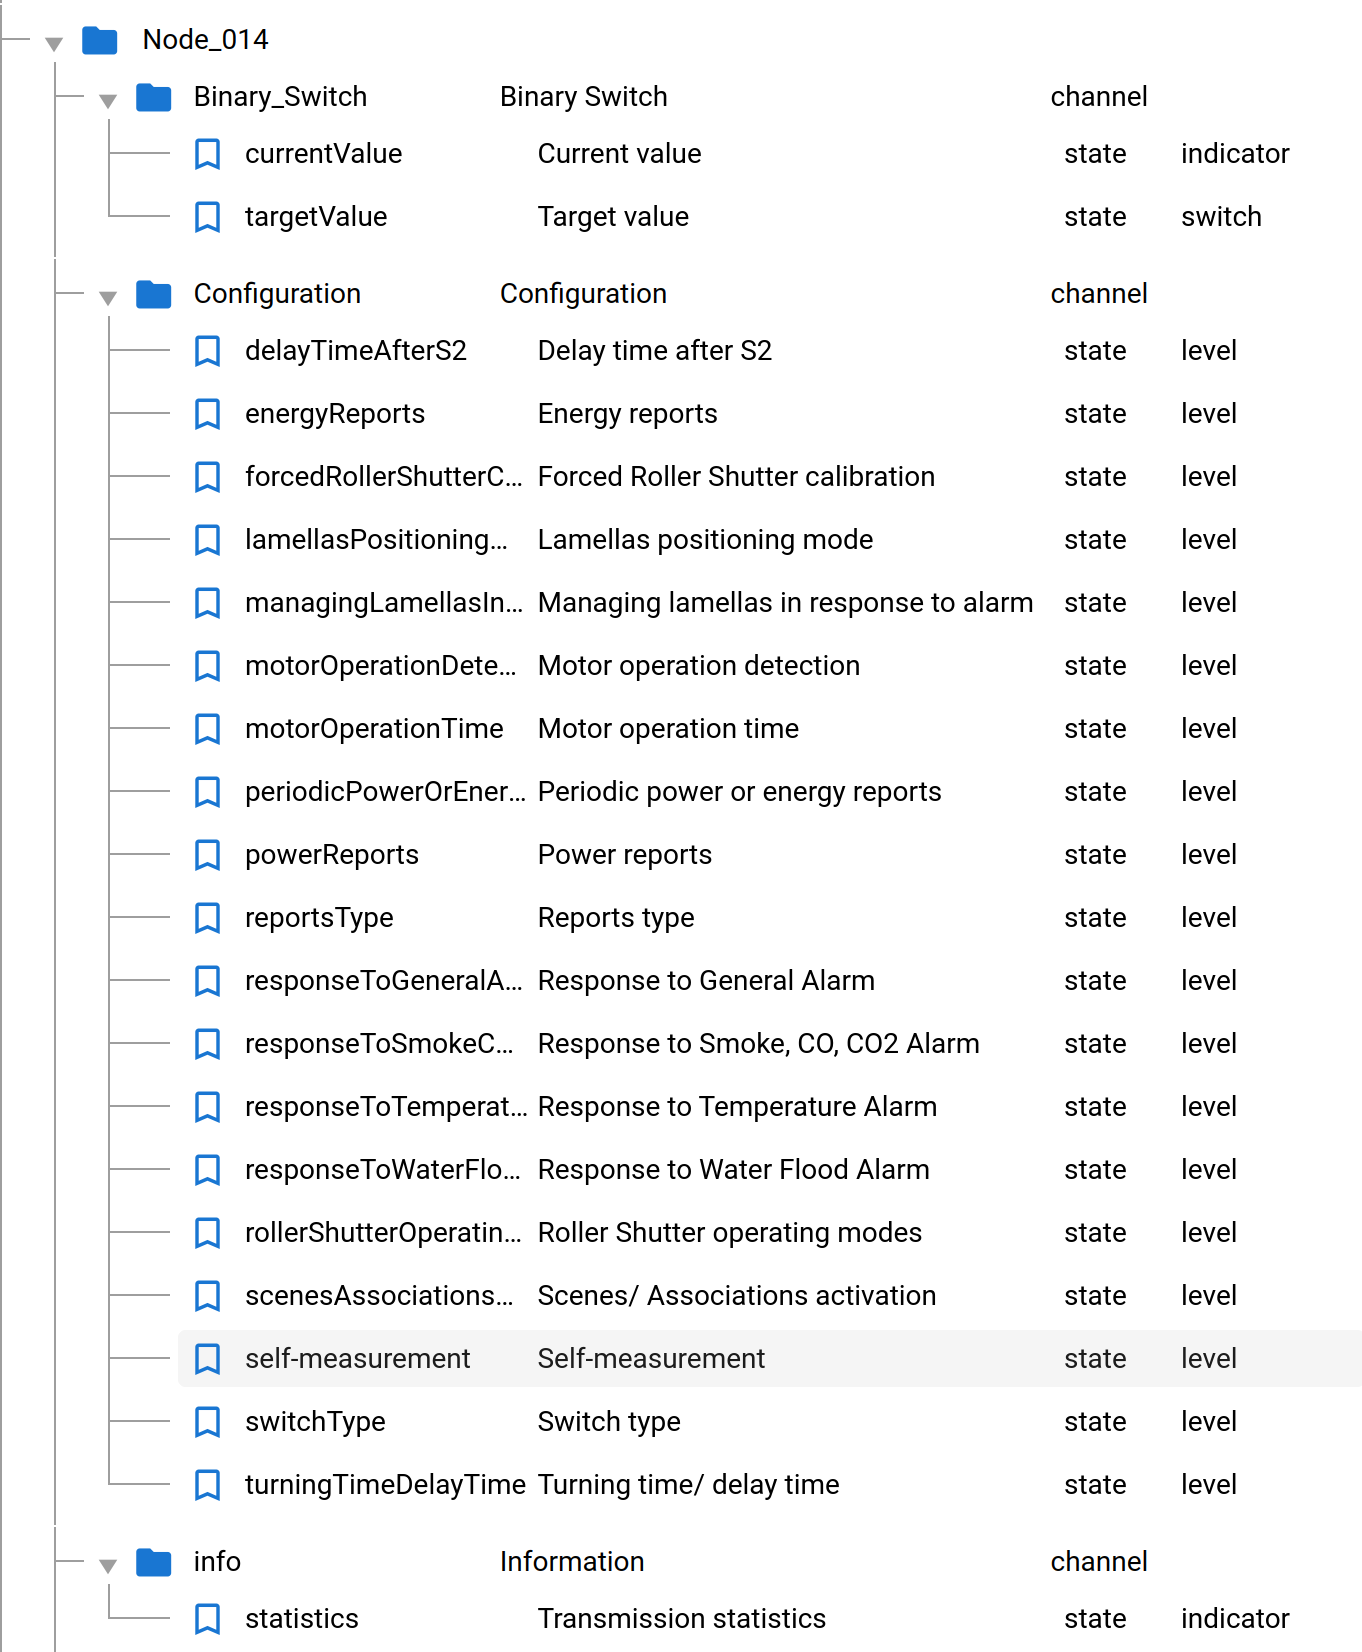Click 'Managing lamellas in response to alarm'
The height and width of the screenshot is (1652, 1362).
click(786, 603)
